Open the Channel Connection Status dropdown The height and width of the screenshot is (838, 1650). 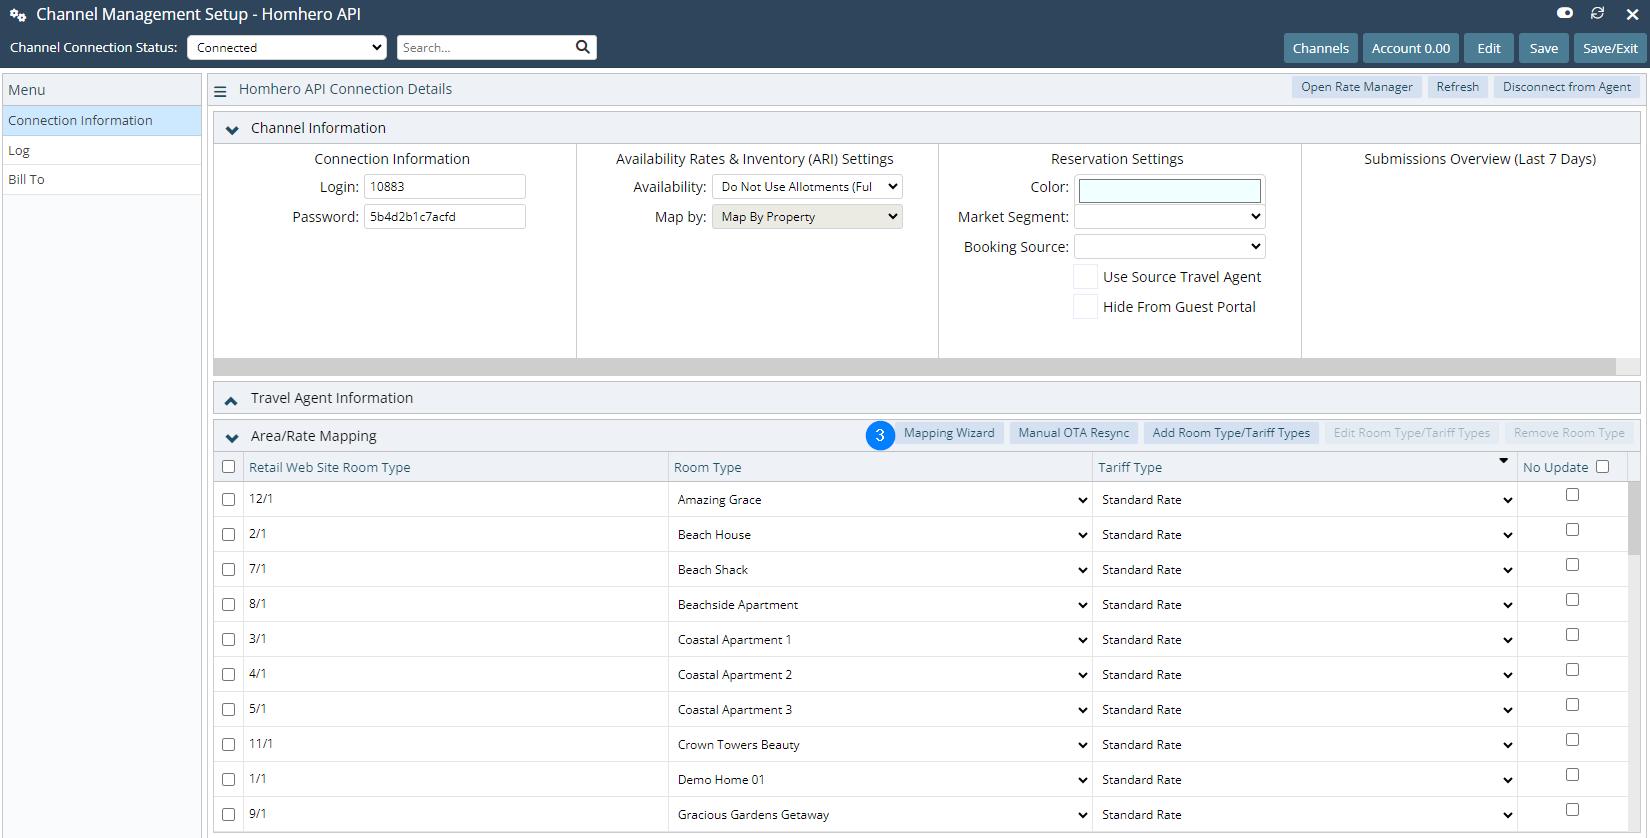click(286, 47)
